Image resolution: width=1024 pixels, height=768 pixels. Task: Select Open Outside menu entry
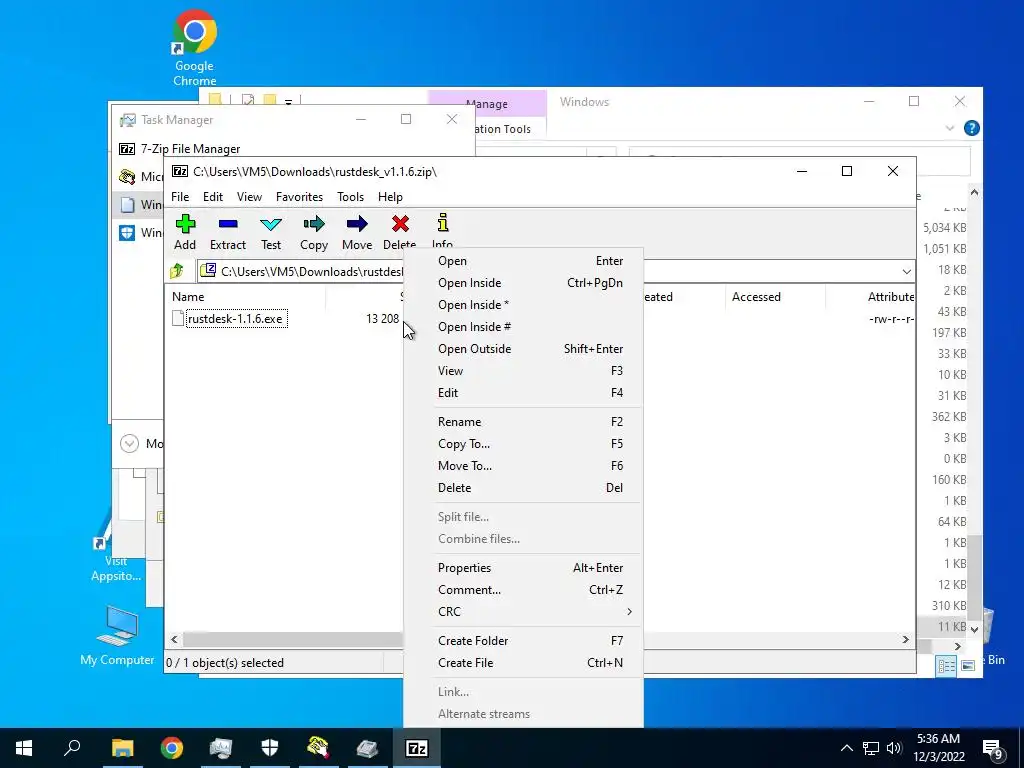tap(523, 349)
